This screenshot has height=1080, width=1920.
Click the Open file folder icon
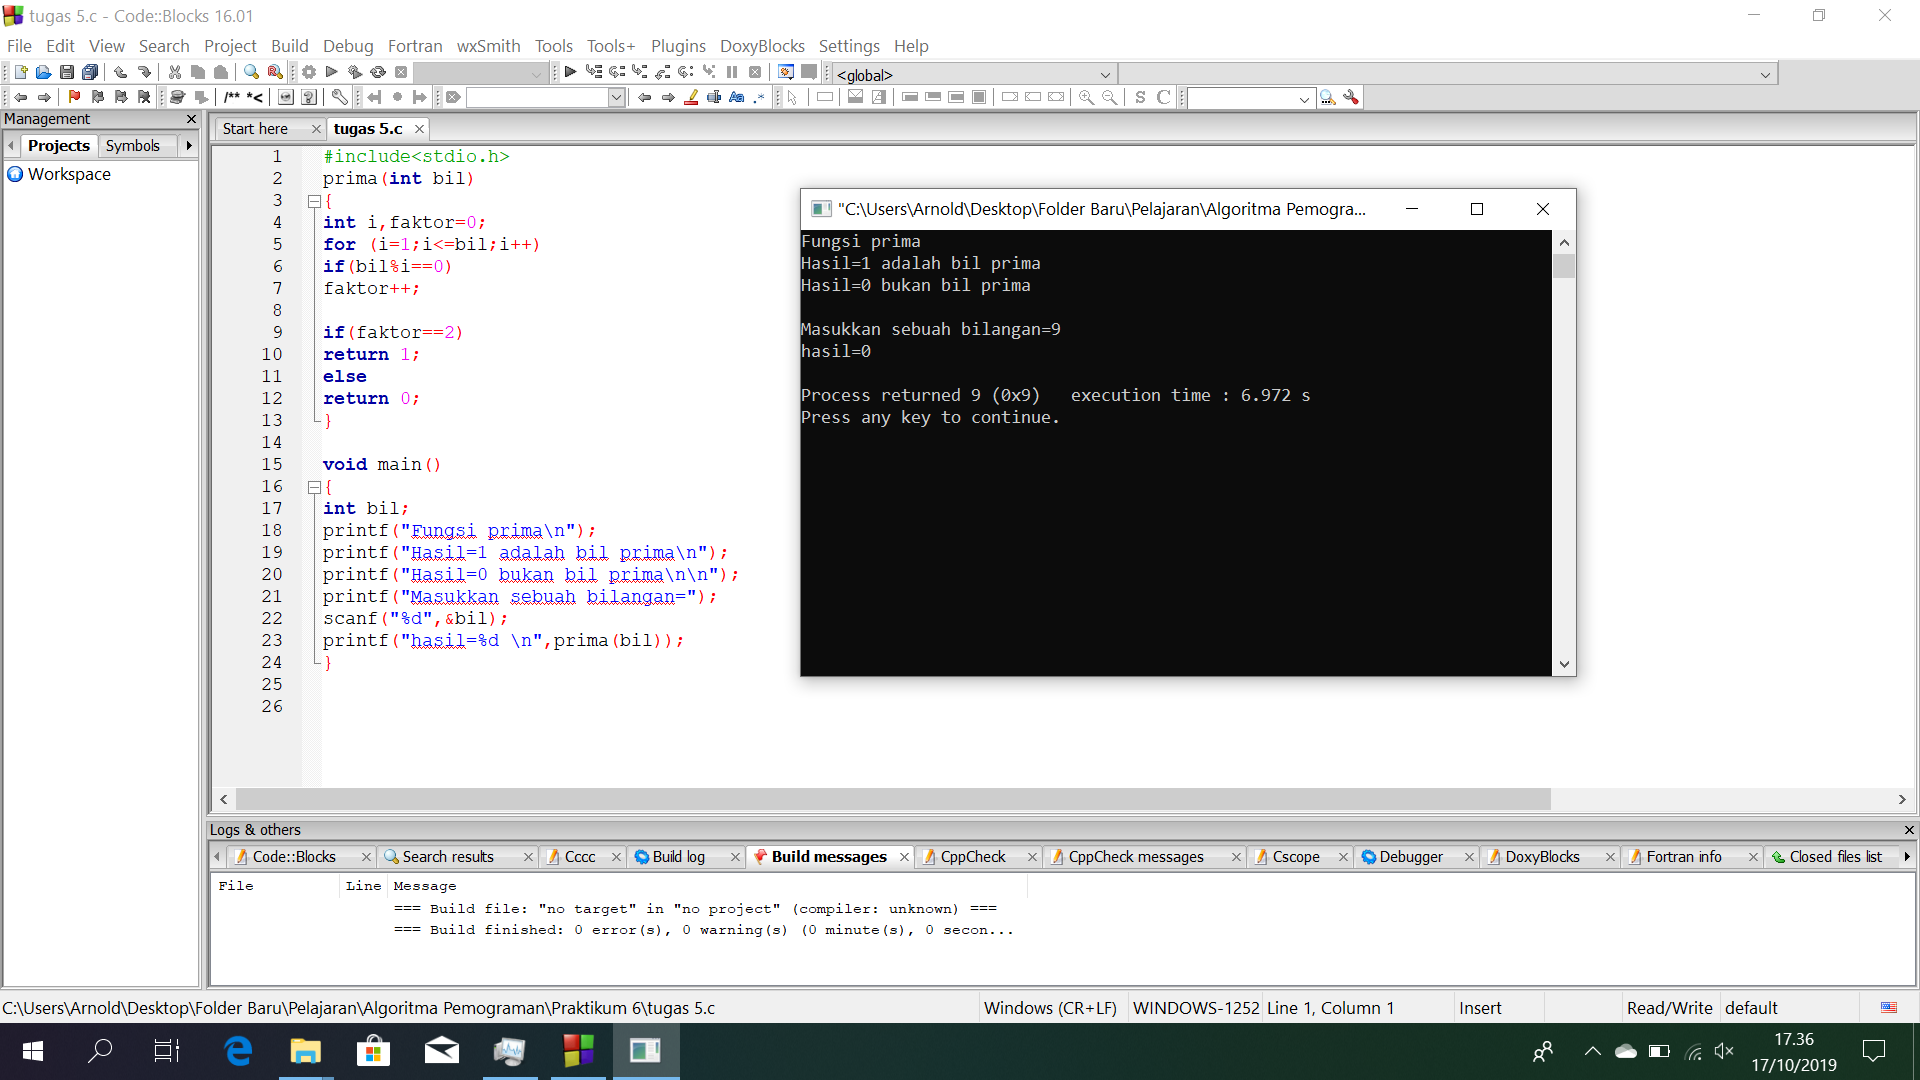[x=43, y=72]
